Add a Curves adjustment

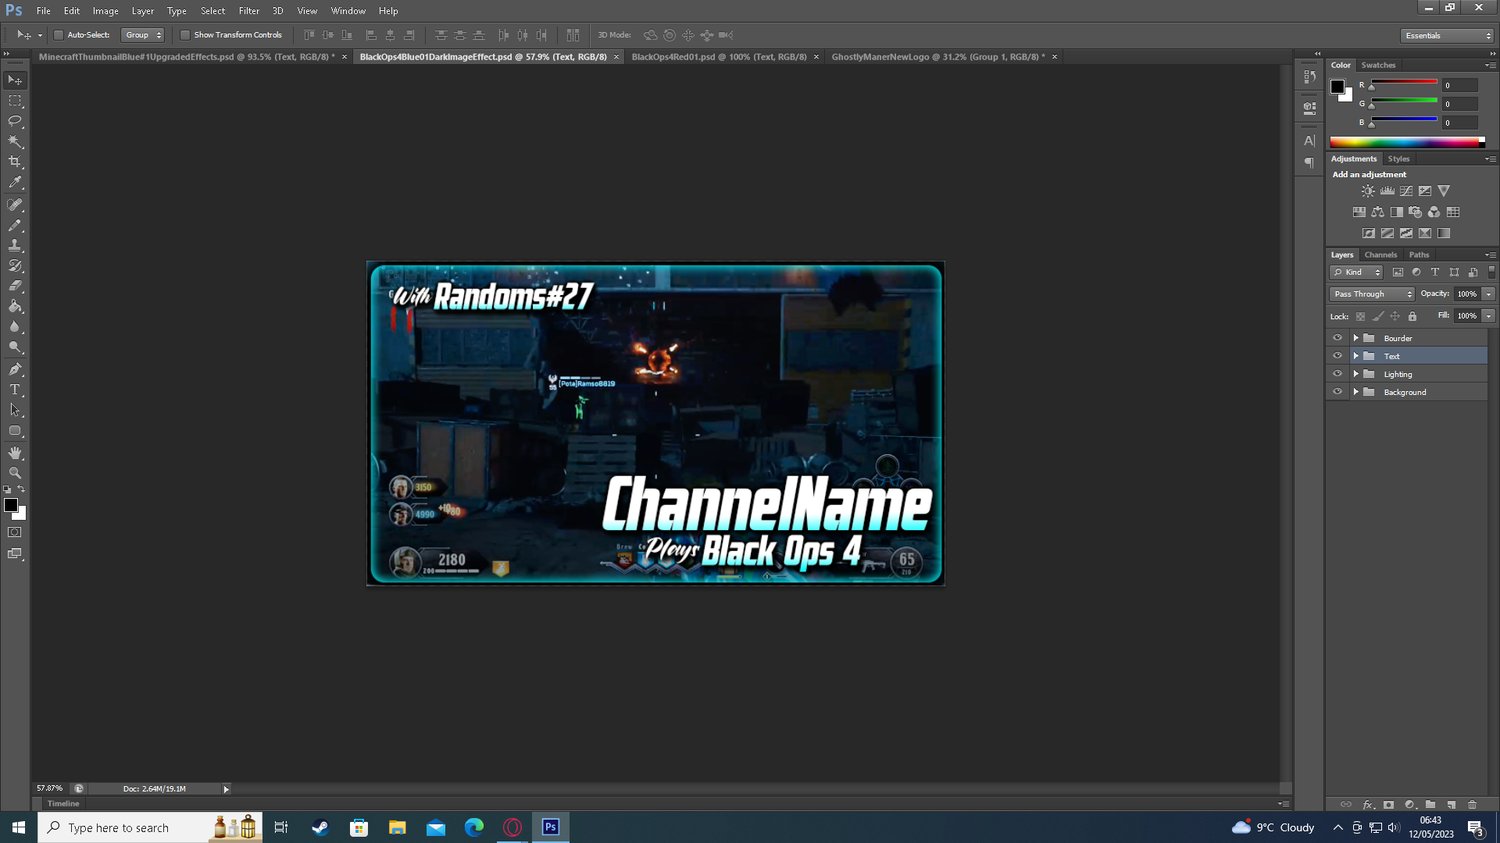(x=1406, y=191)
